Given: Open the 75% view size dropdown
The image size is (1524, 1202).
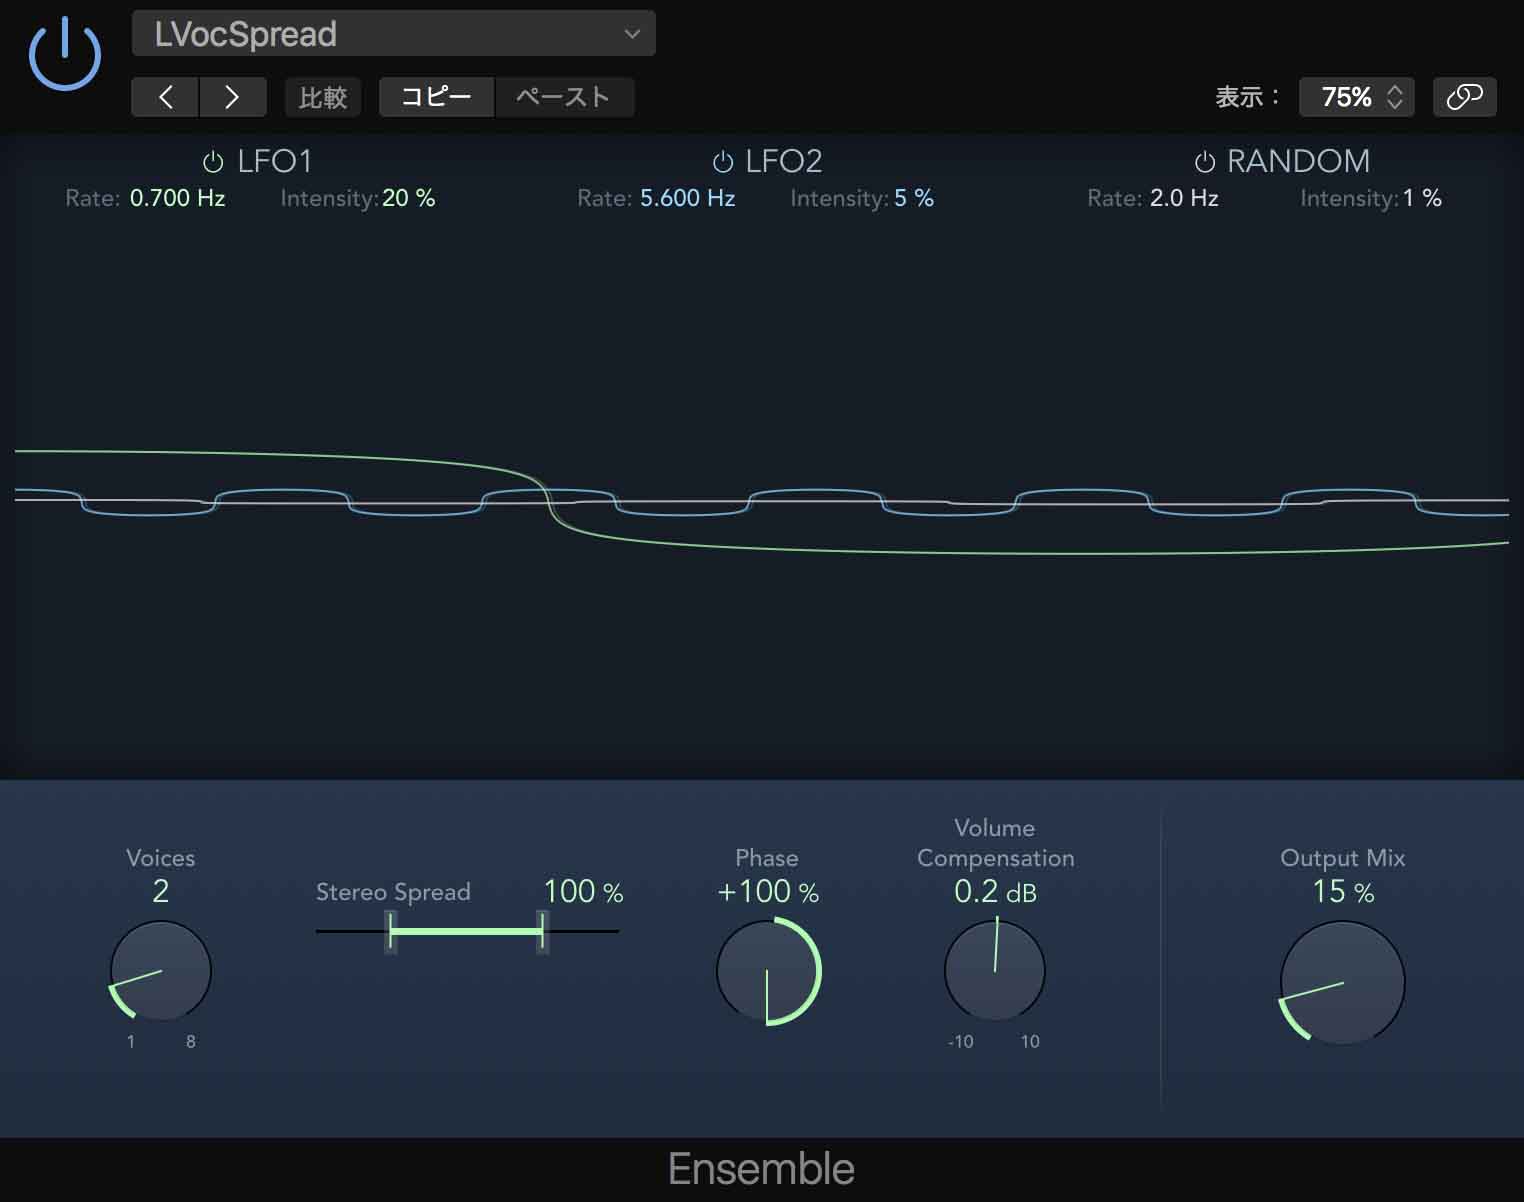Looking at the screenshot, I should pyautogui.click(x=1356, y=97).
